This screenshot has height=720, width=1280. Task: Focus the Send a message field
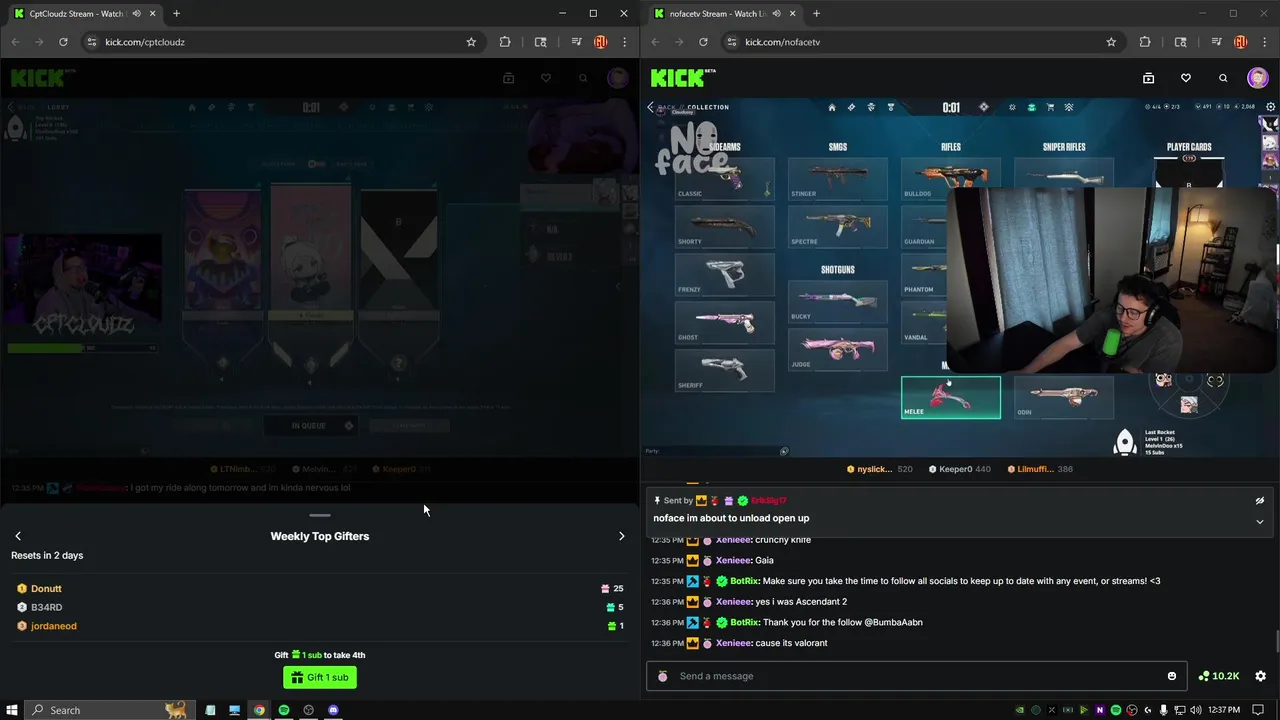click(916, 676)
